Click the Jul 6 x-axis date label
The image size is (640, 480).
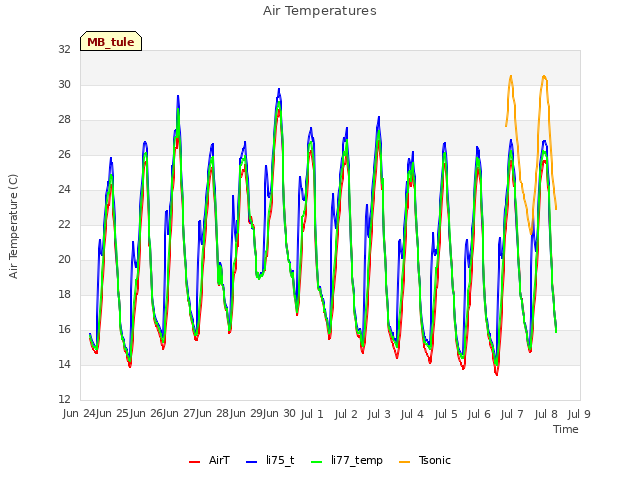(x=479, y=414)
